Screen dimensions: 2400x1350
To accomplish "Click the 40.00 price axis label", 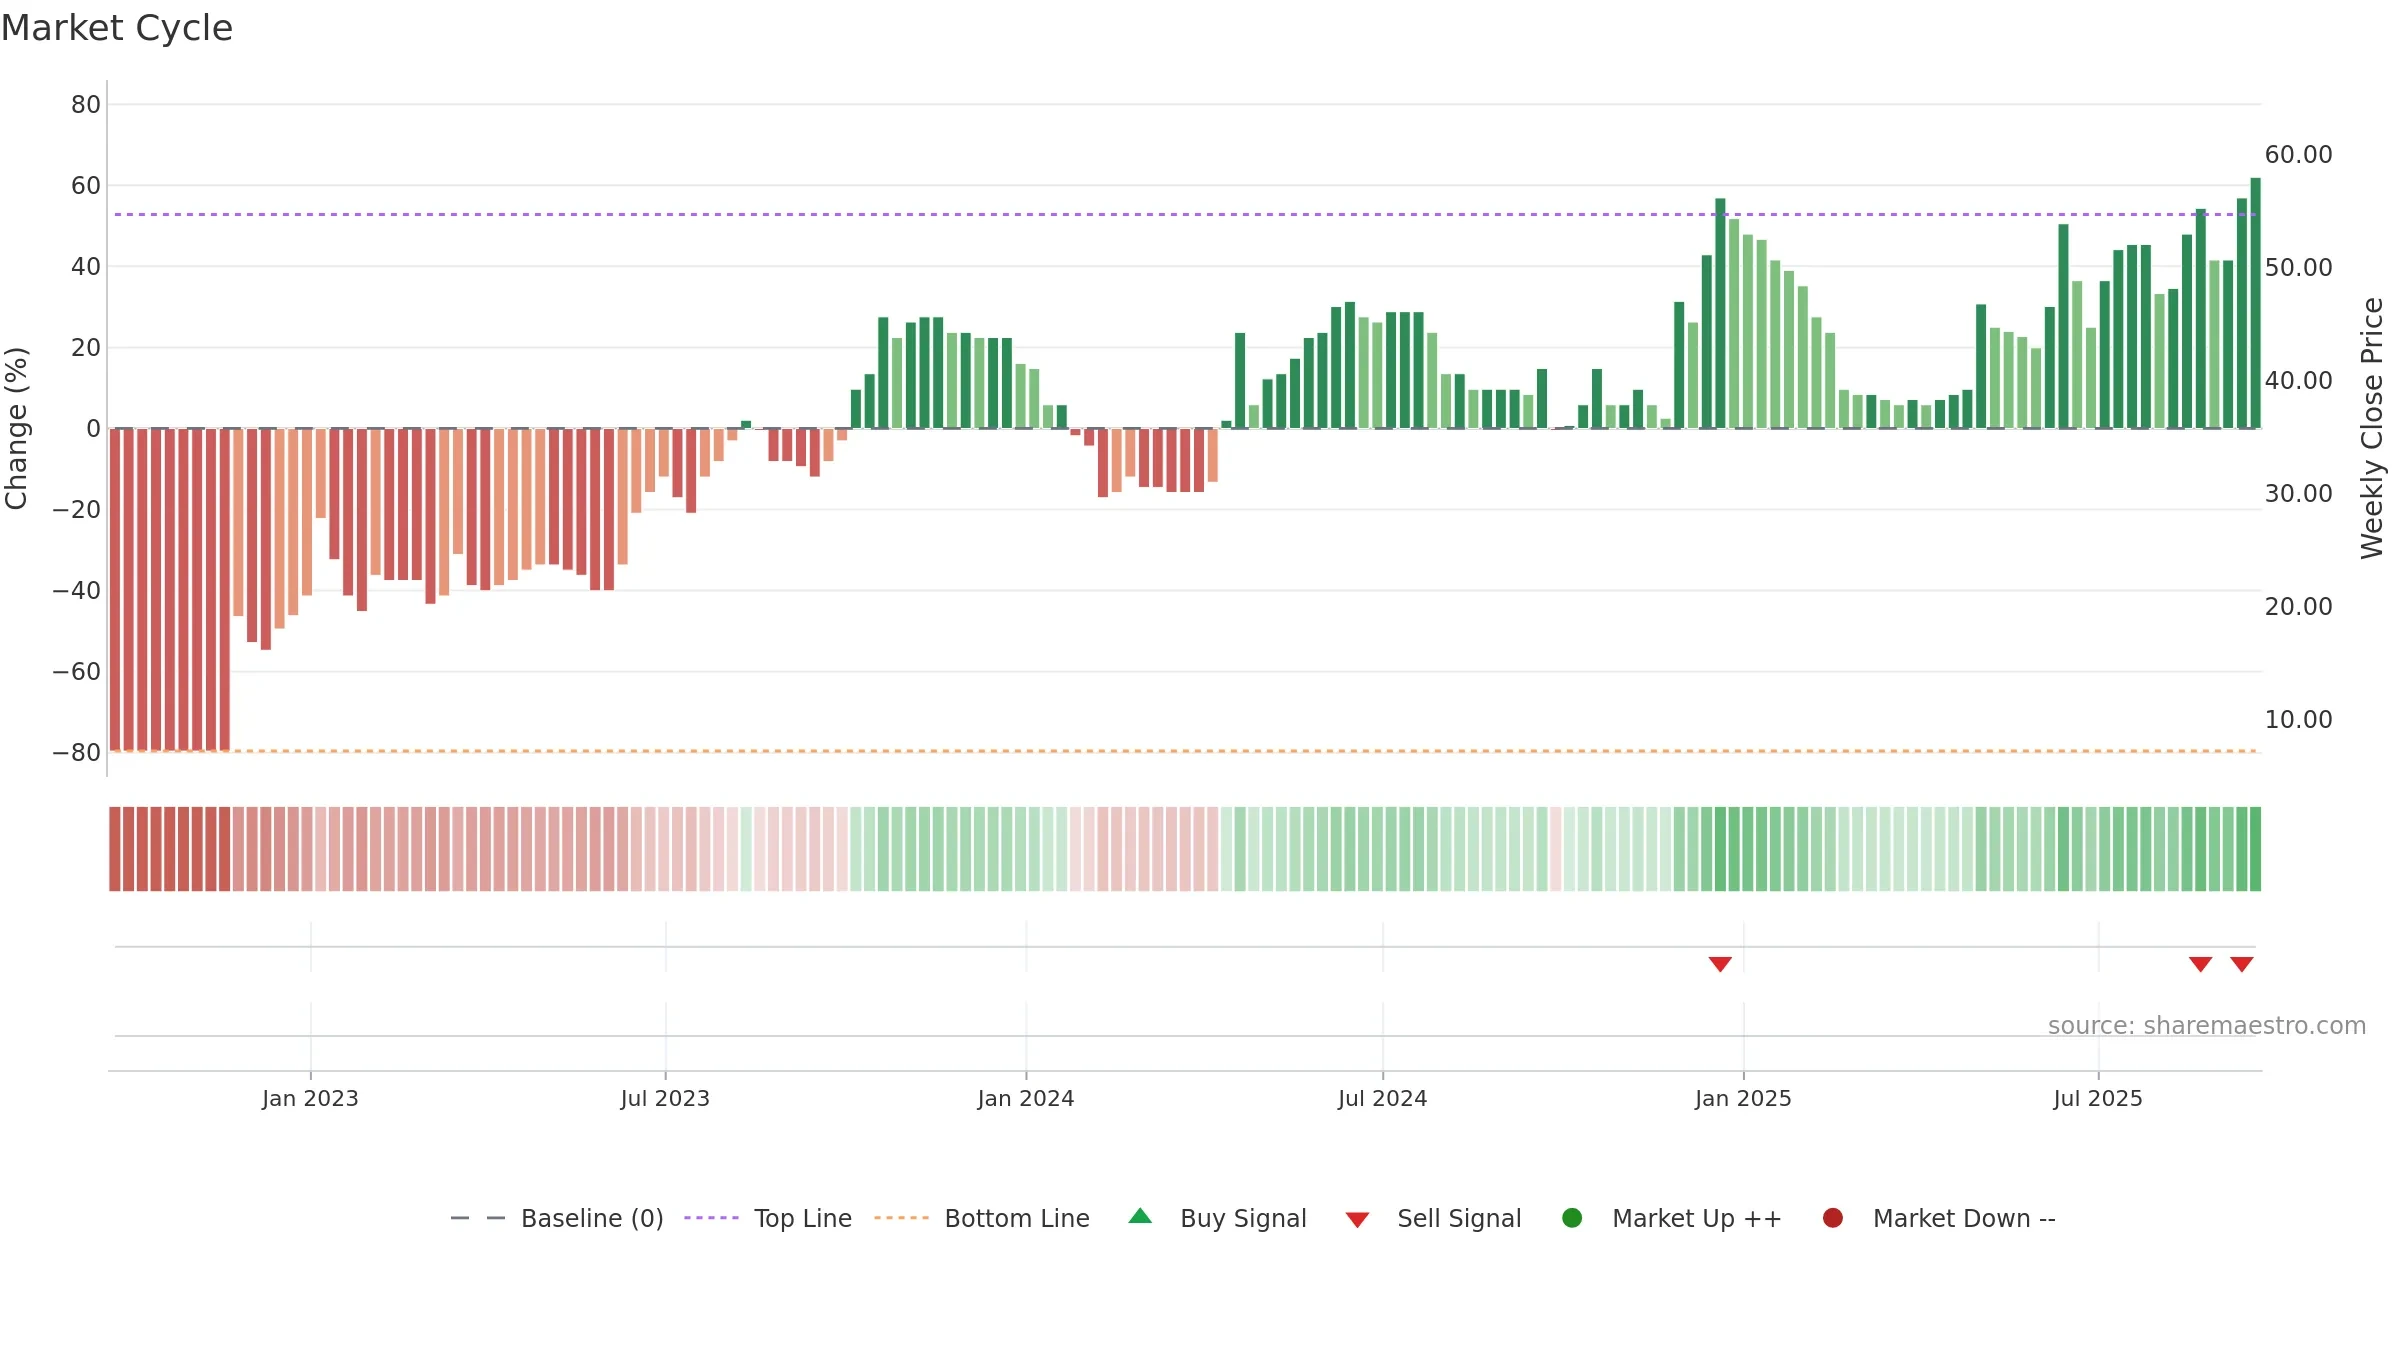I will click(2298, 381).
